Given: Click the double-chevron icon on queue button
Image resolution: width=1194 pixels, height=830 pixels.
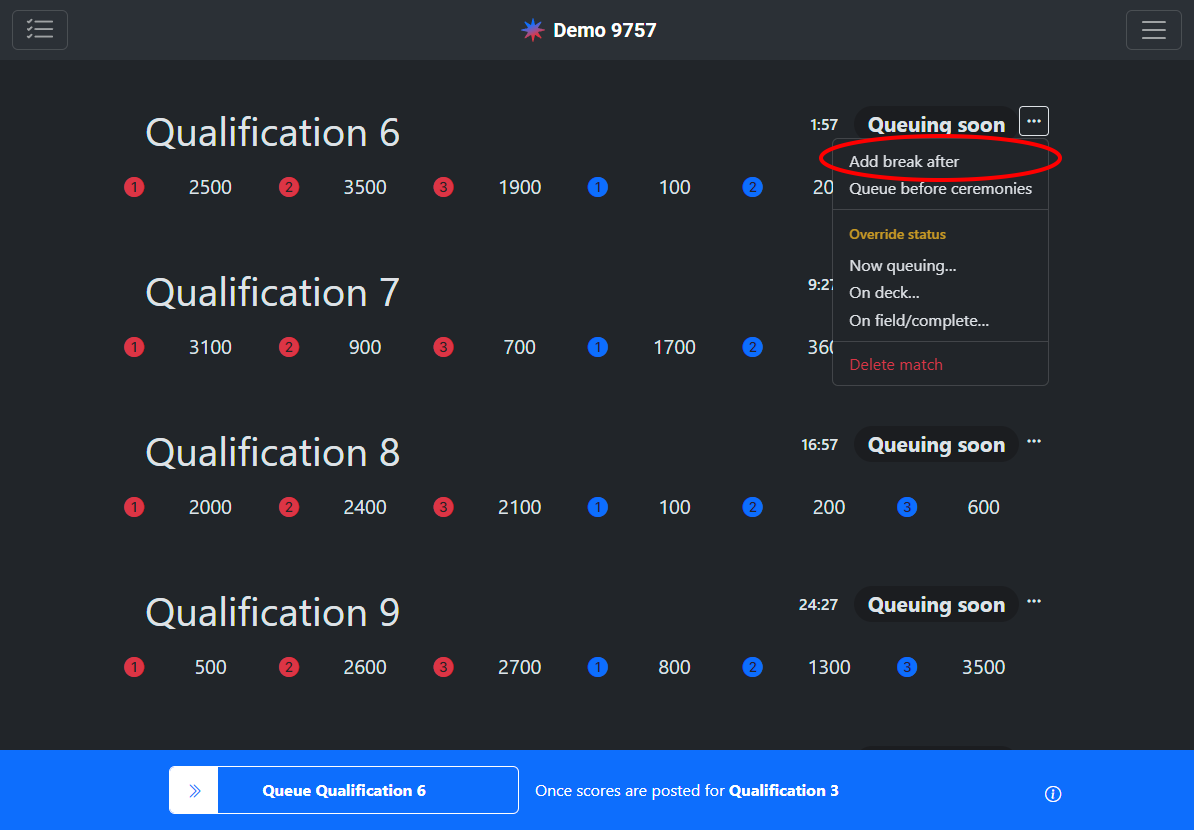Looking at the screenshot, I should click(x=194, y=790).
